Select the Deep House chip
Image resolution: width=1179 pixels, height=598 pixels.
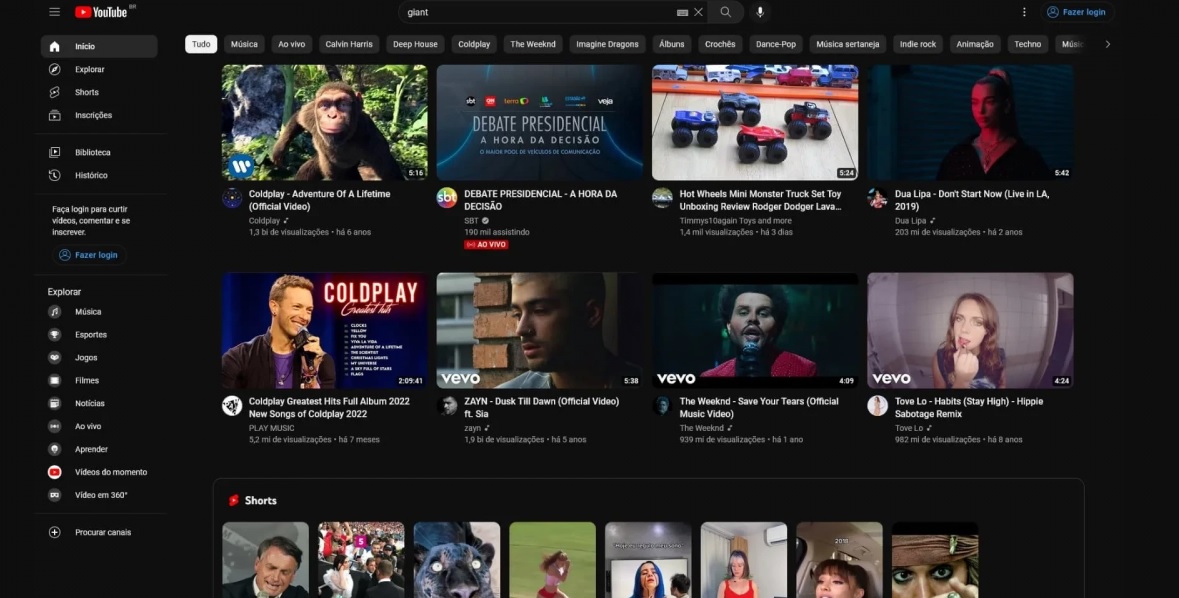415,44
